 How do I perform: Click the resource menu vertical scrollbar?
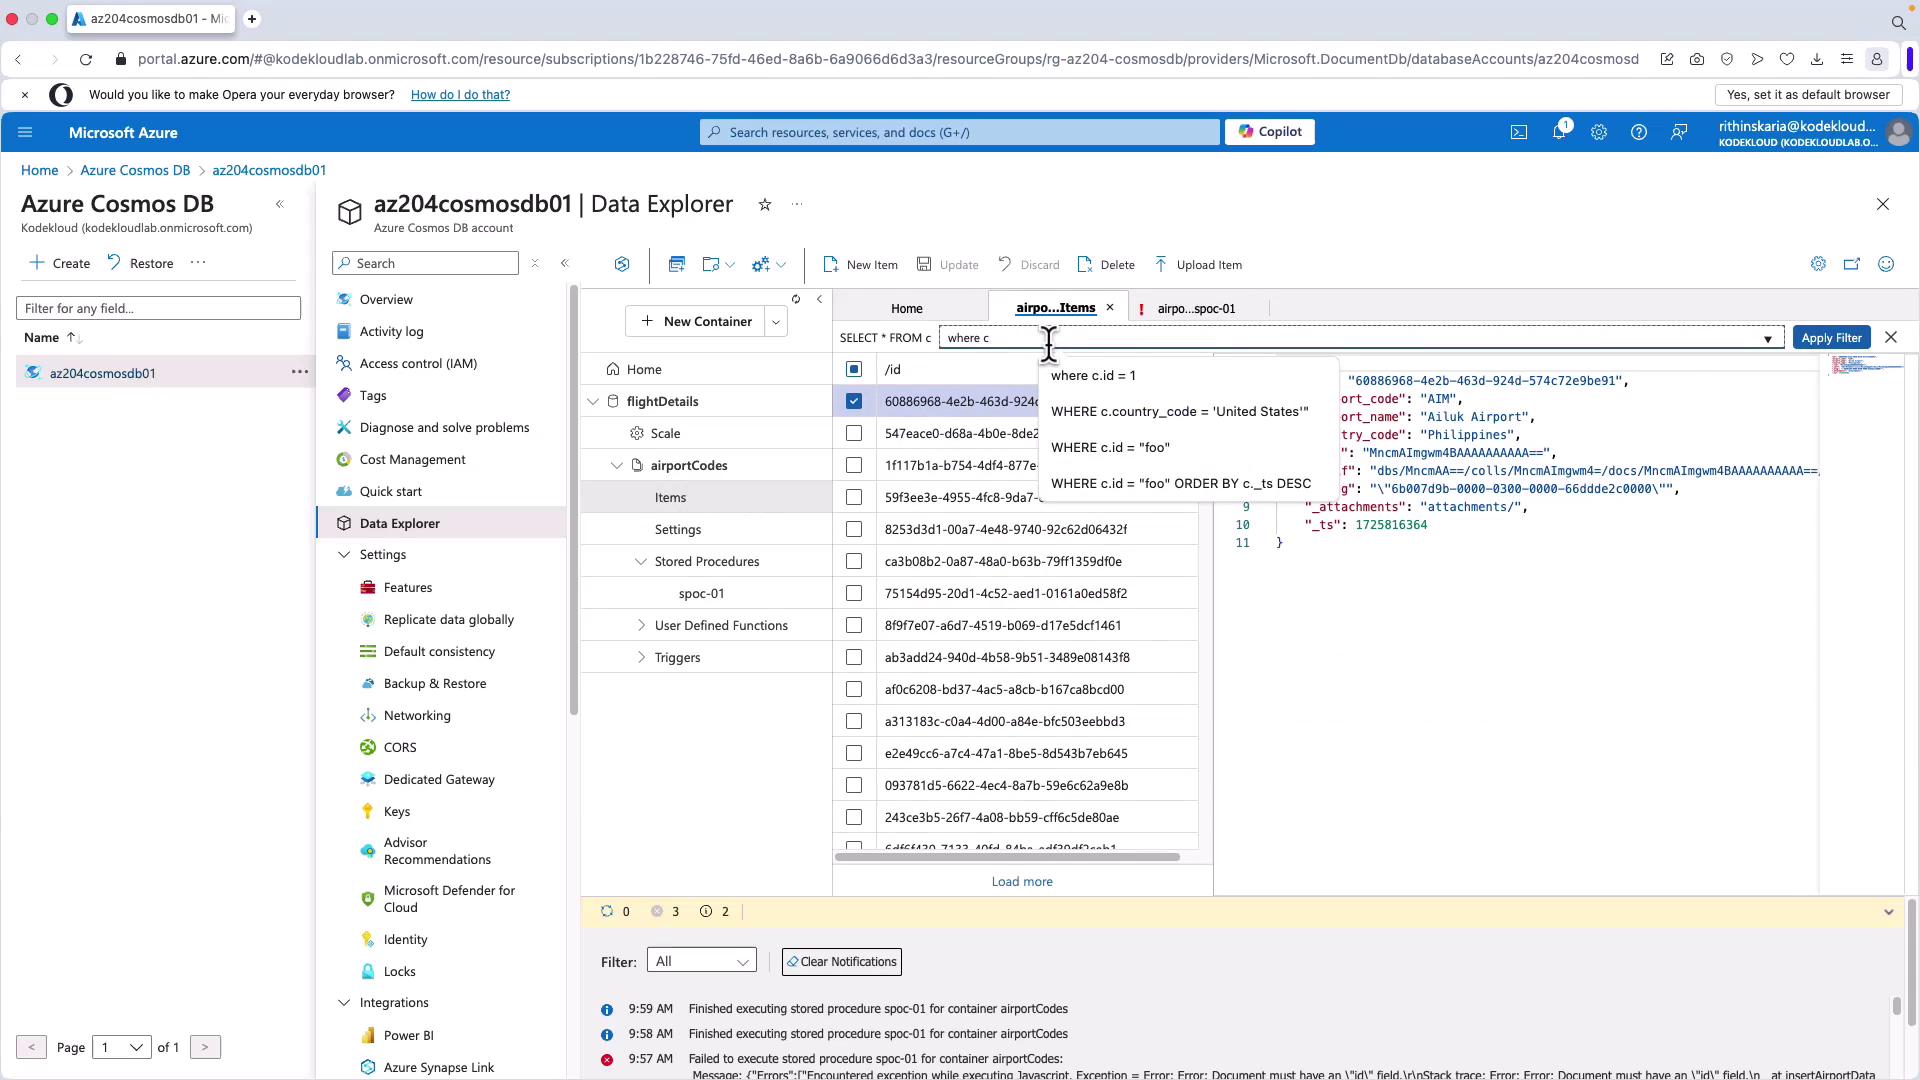click(x=574, y=500)
